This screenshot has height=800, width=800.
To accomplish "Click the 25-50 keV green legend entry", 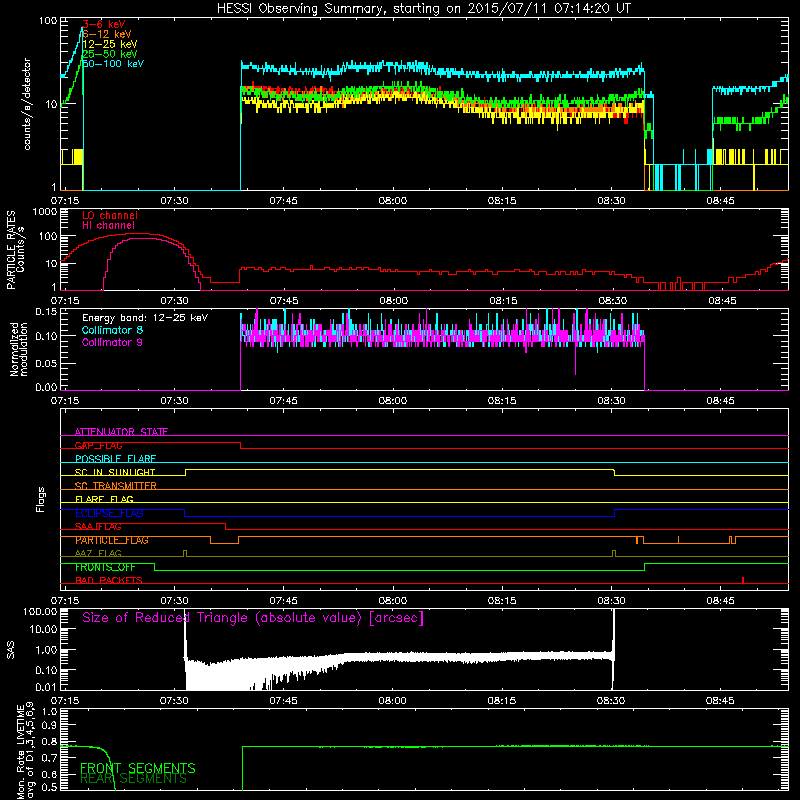I will 110,54.
